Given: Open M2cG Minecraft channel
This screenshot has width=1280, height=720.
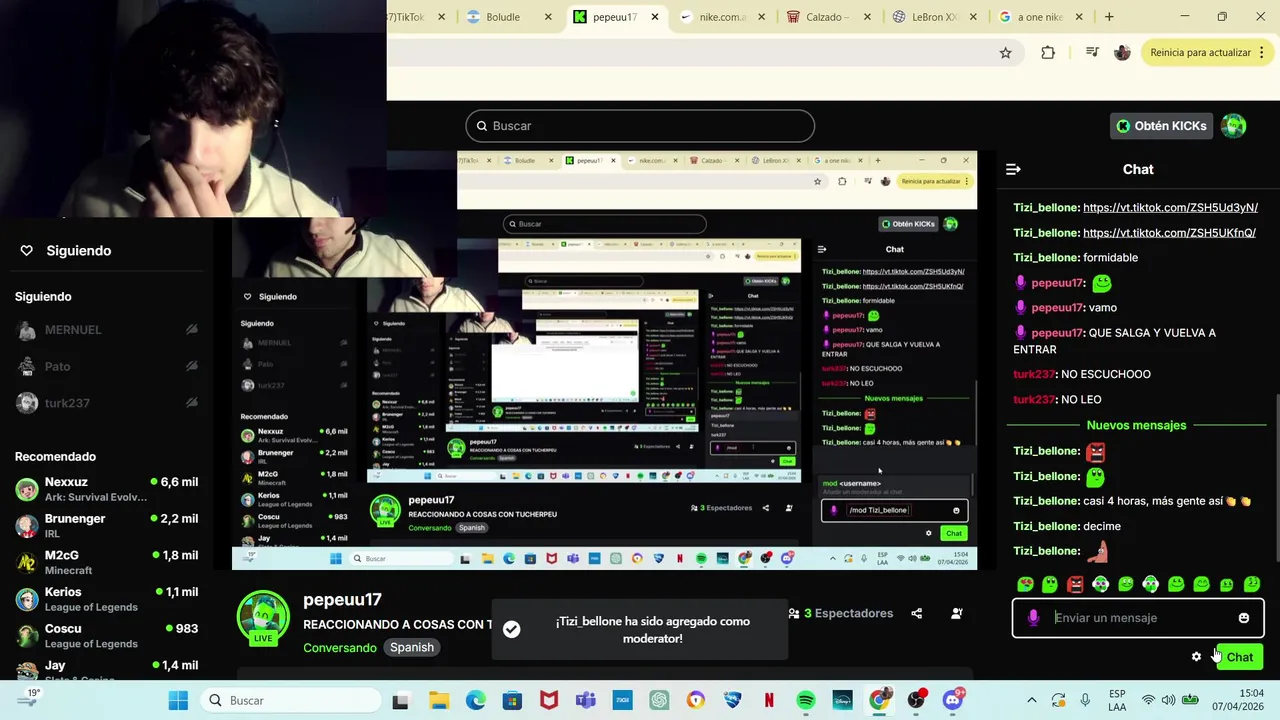Looking at the screenshot, I should [x=107, y=562].
